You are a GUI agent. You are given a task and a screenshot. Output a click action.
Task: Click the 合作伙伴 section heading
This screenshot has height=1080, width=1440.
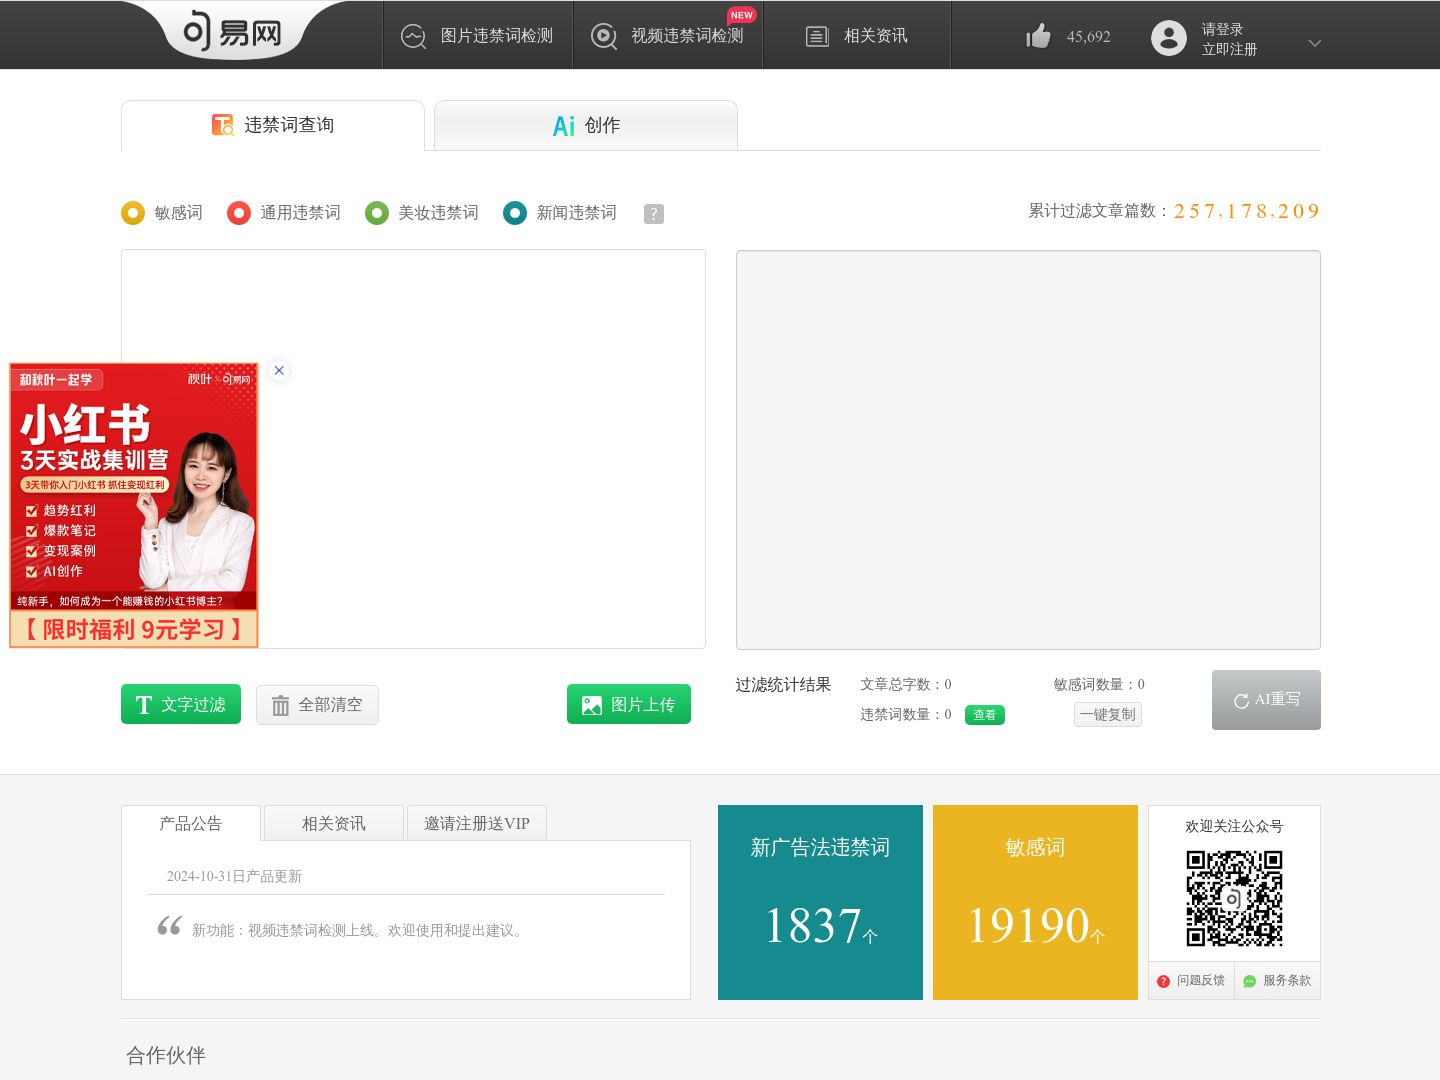pos(166,1055)
